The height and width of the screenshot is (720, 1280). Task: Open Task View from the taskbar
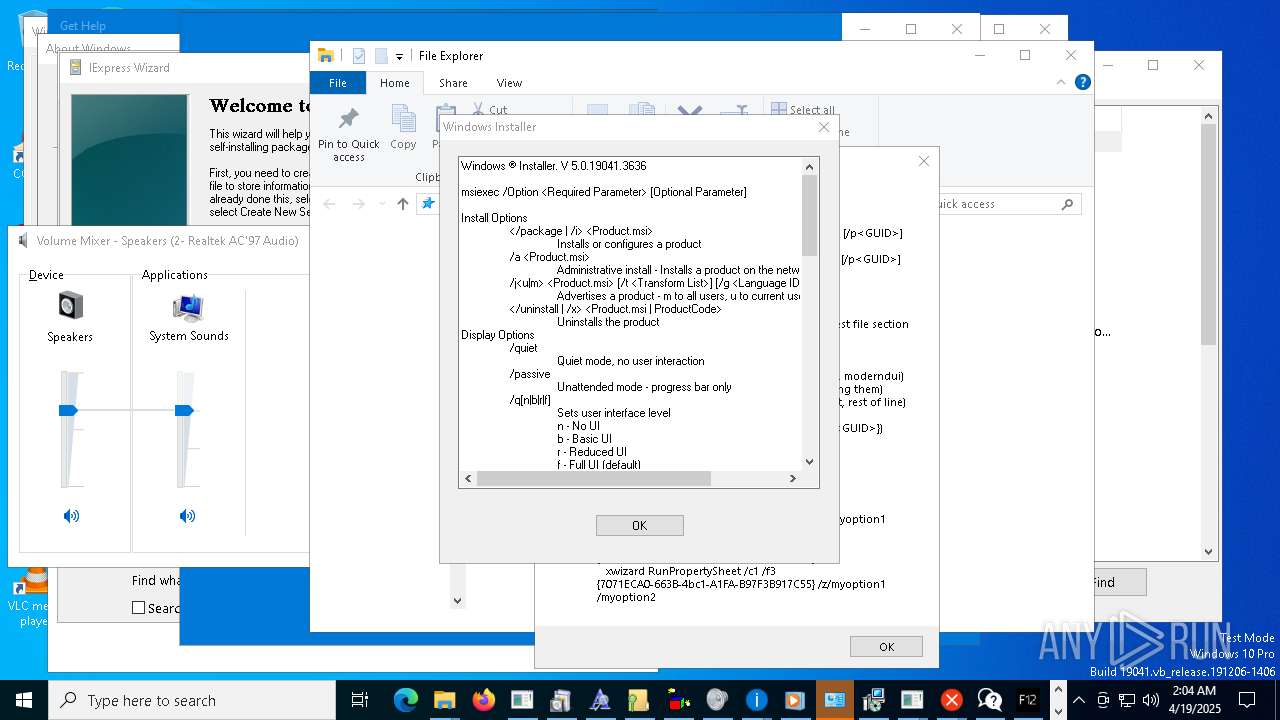tap(360, 700)
